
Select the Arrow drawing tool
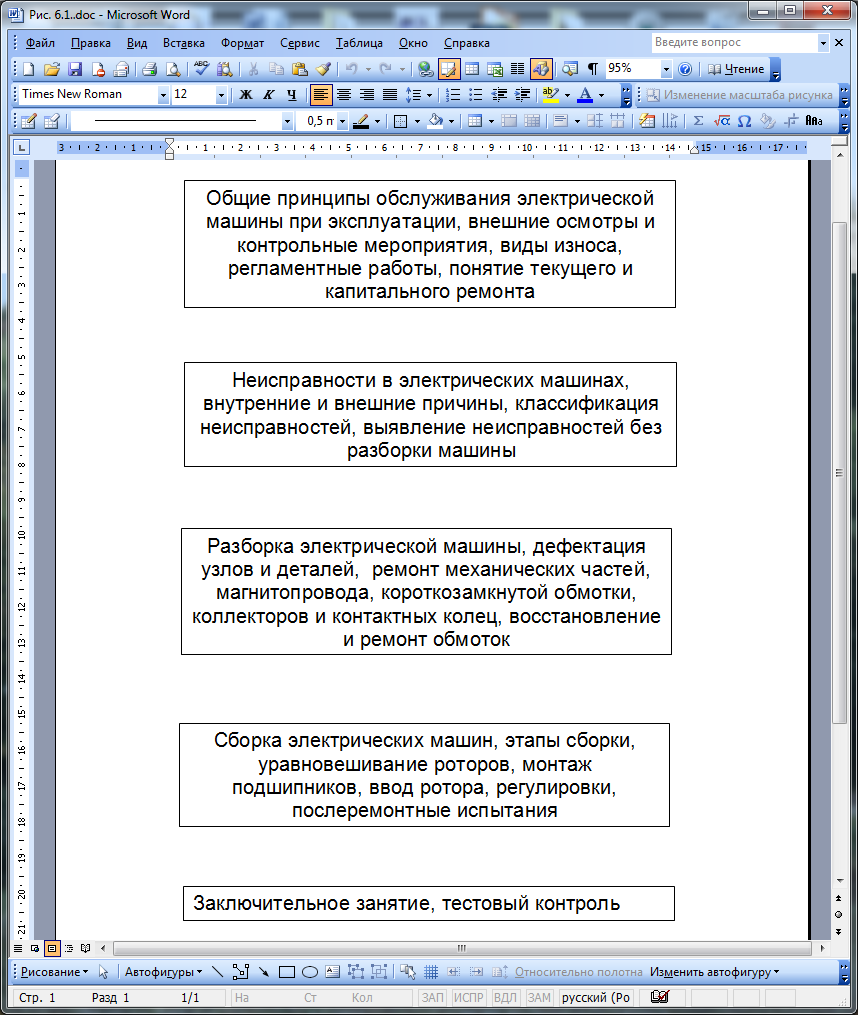[264, 972]
